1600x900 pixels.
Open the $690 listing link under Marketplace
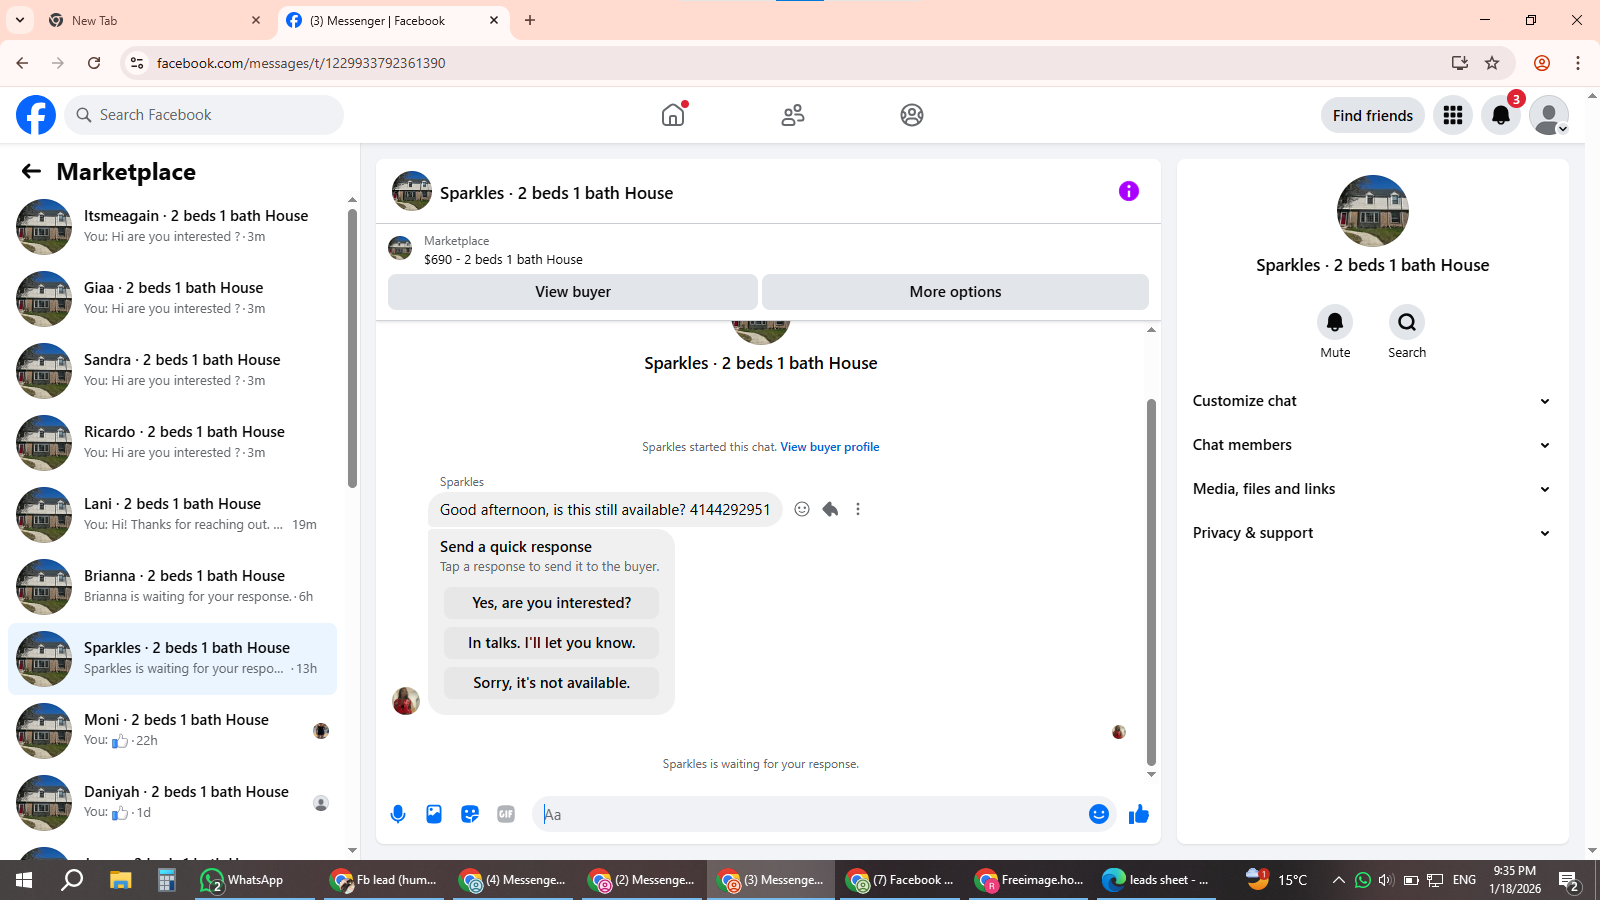click(503, 259)
